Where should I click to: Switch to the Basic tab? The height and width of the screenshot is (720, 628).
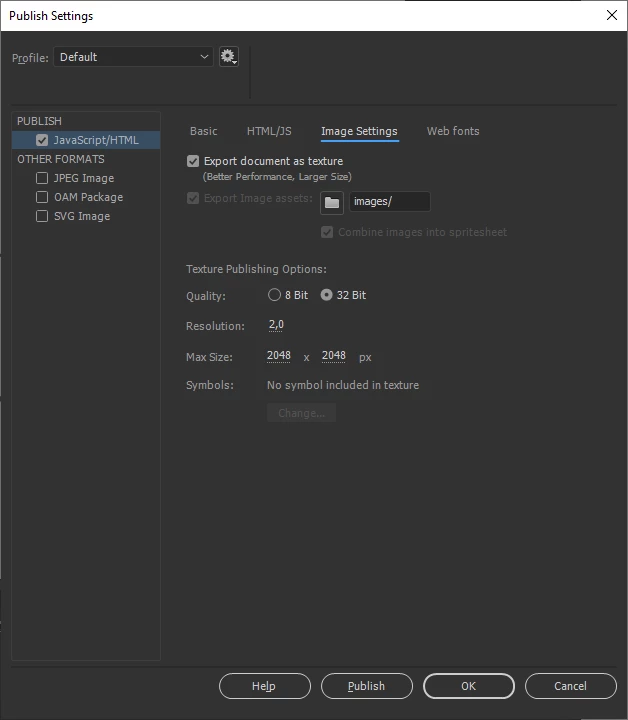point(203,131)
